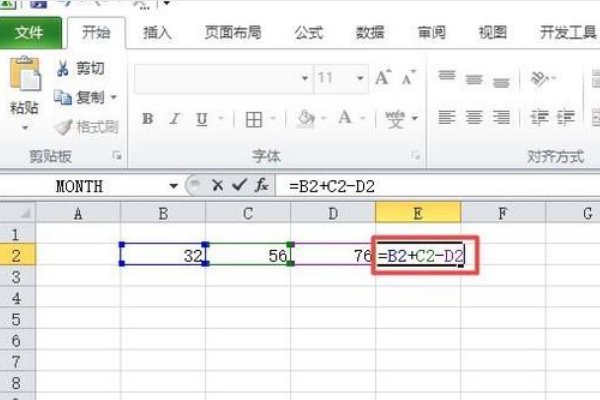Screen dimensions: 600x400
Task: Open the 开发工具 tab
Action: [x=568, y=33]
